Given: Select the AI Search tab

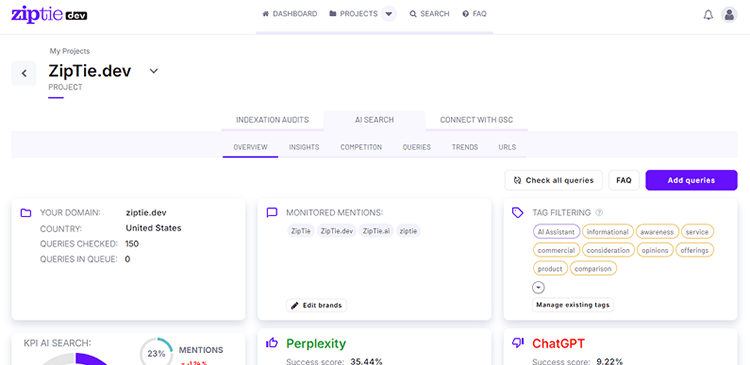Looking at the screenshot, I should point(374,120).
